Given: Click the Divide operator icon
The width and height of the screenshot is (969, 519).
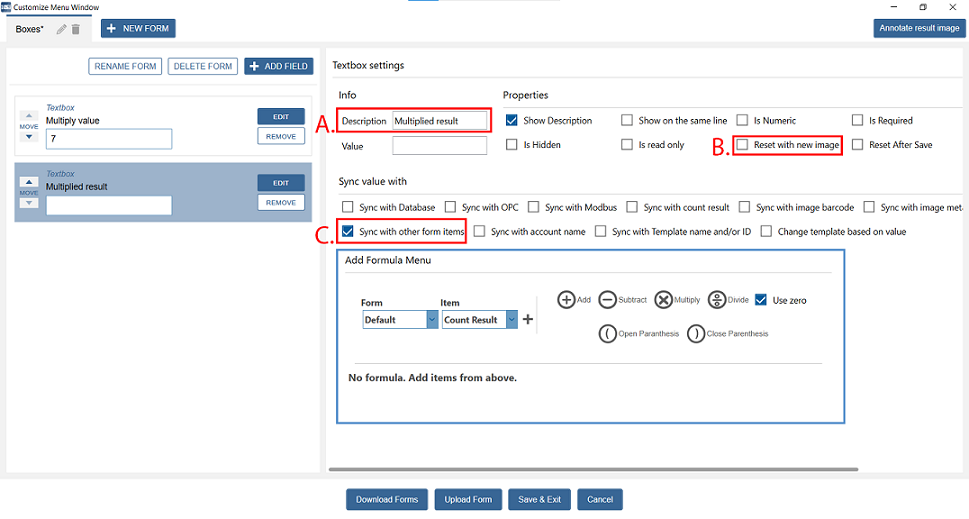Looking at the screenshot, I should click(x=716, y=300).
